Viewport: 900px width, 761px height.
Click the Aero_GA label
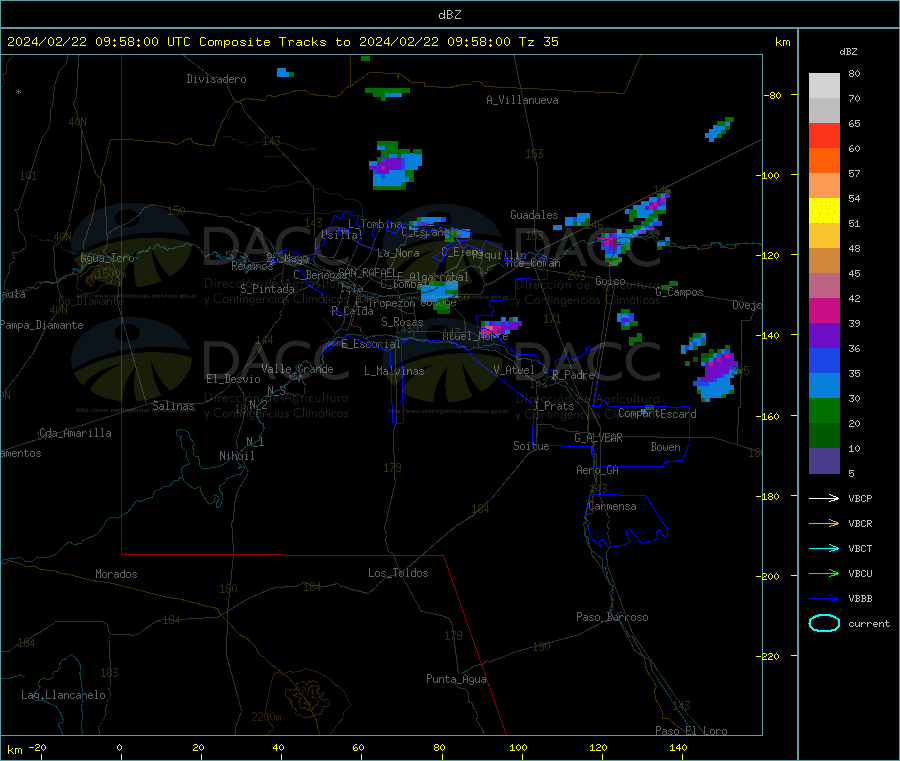598,470
